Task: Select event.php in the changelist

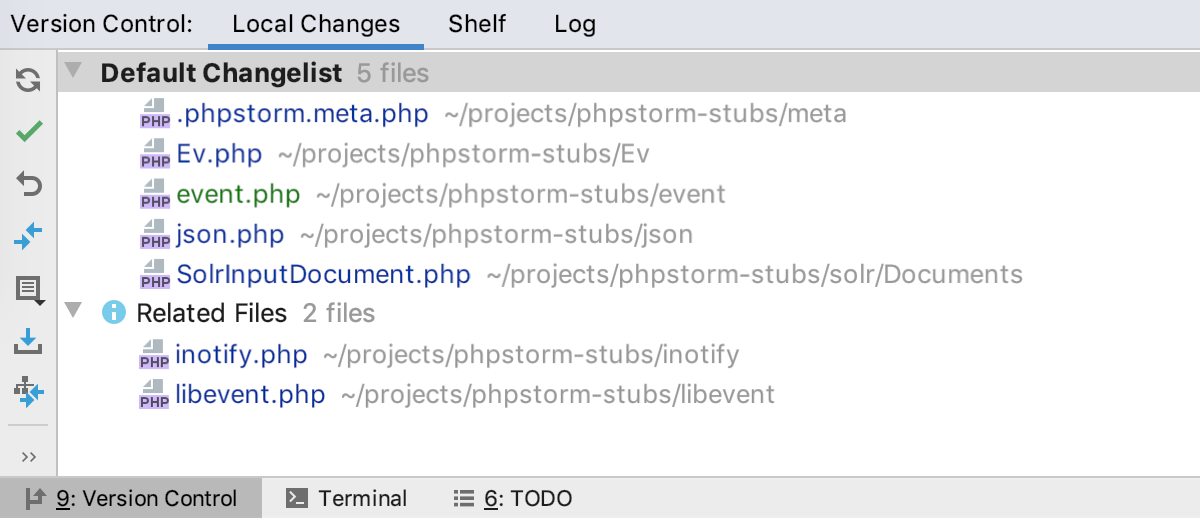Action: (x=238, y=194)
